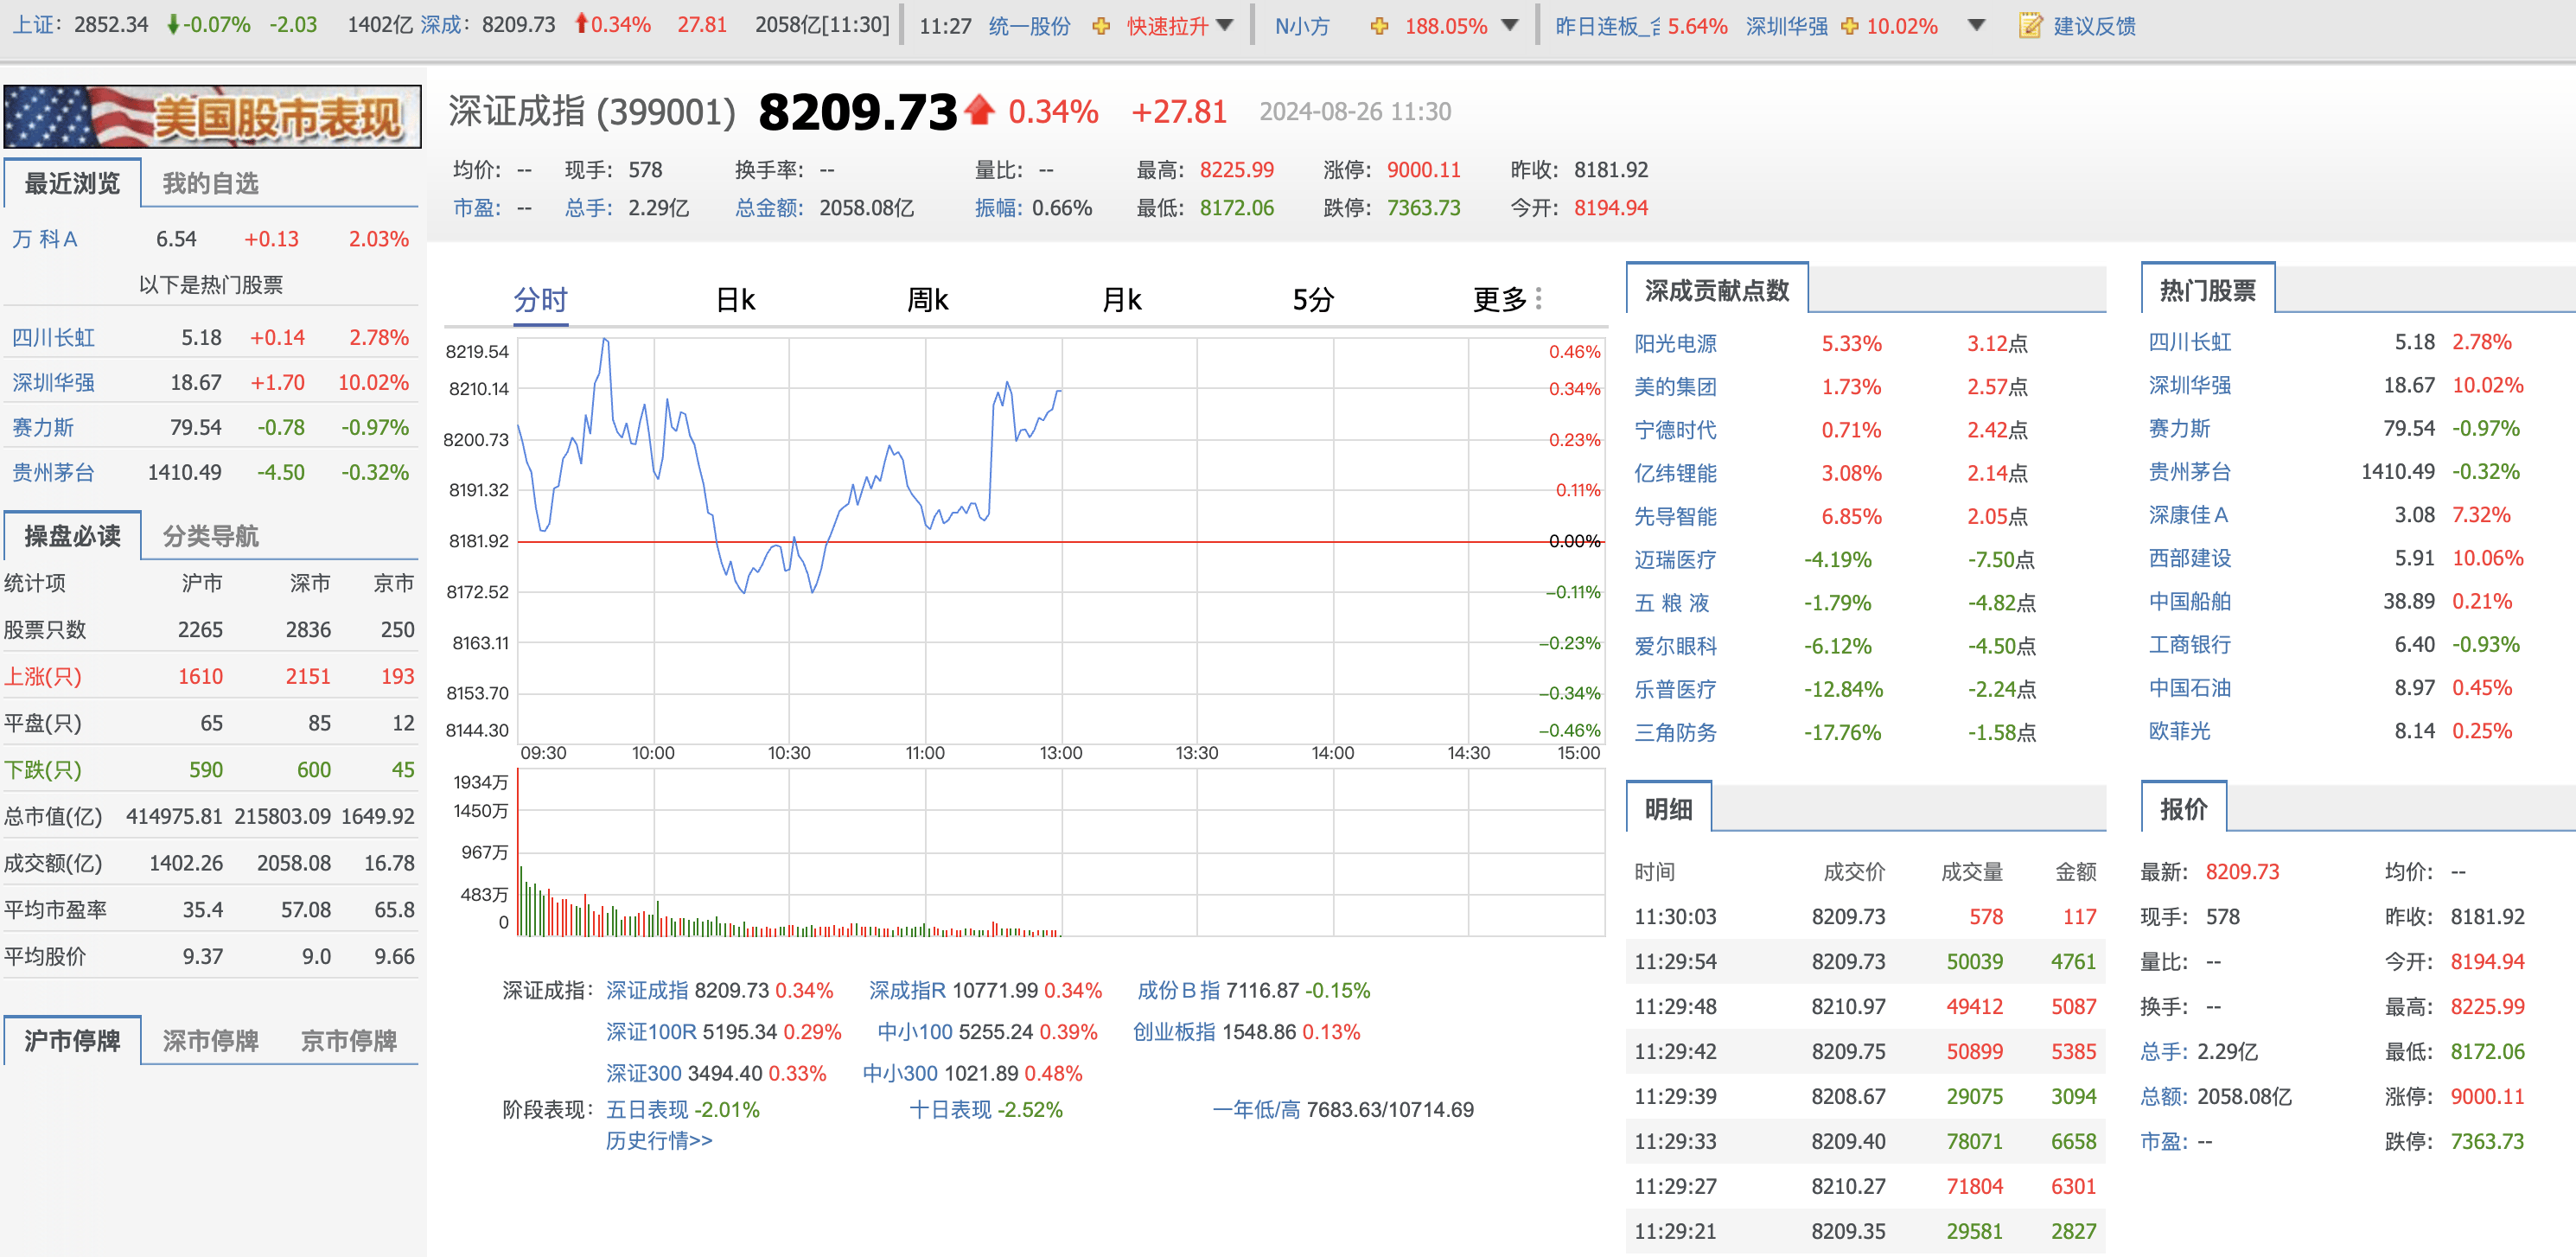Add 深圳华强 via its top-bar plus icon
The height and width of the screenshot is (1257, 2576).
(x=1849, y=26)
